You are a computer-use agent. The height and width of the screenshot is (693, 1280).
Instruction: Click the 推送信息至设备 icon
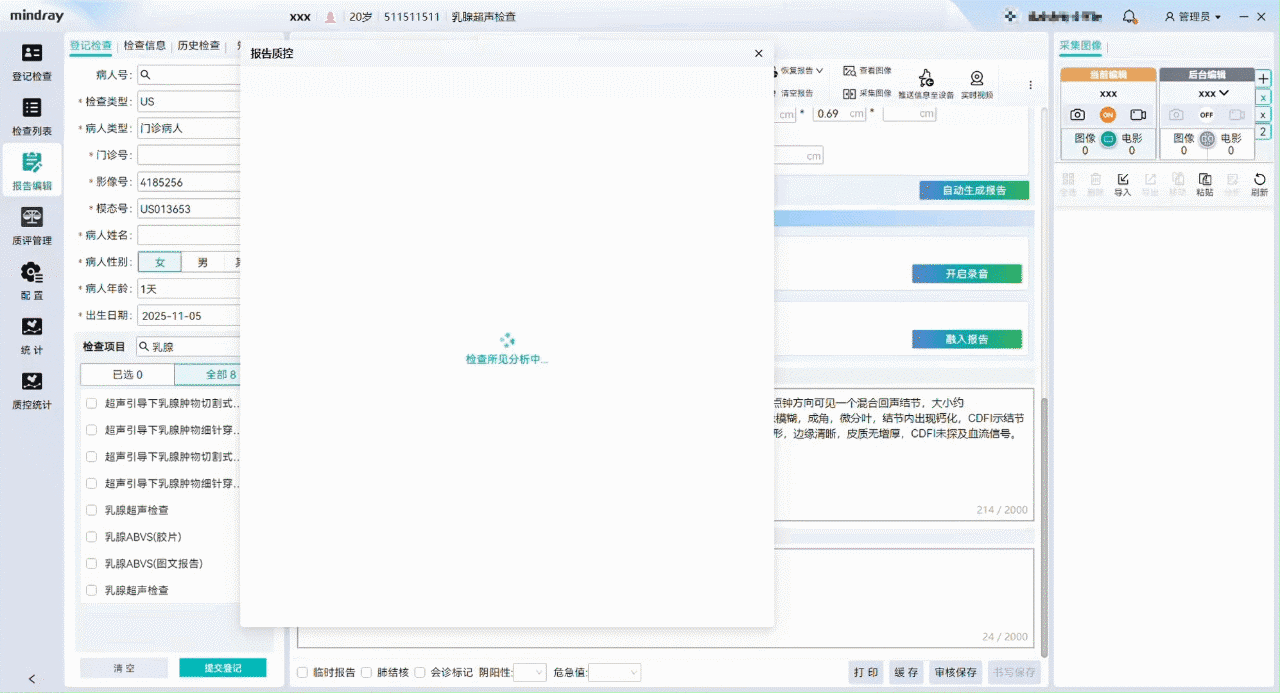(x=925, y=84)
